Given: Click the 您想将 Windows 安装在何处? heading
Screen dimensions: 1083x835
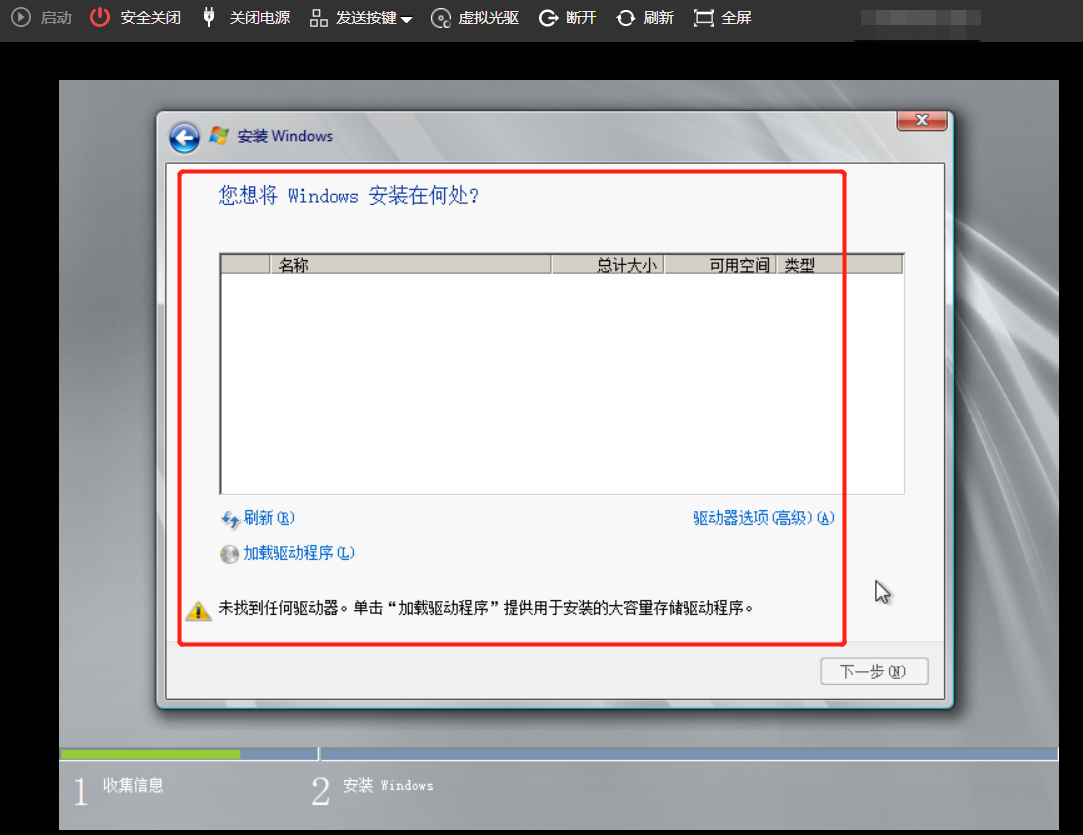Looking at the screenshot, I should point(349,195).
